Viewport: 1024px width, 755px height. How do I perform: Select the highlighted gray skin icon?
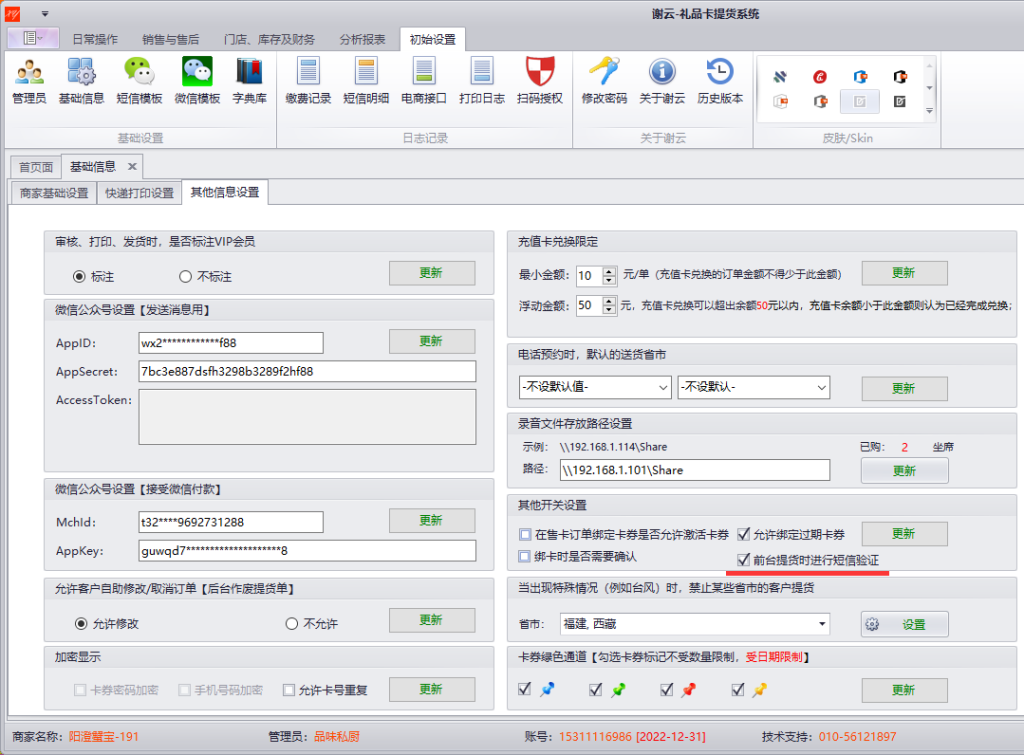[x=860, y=102]
